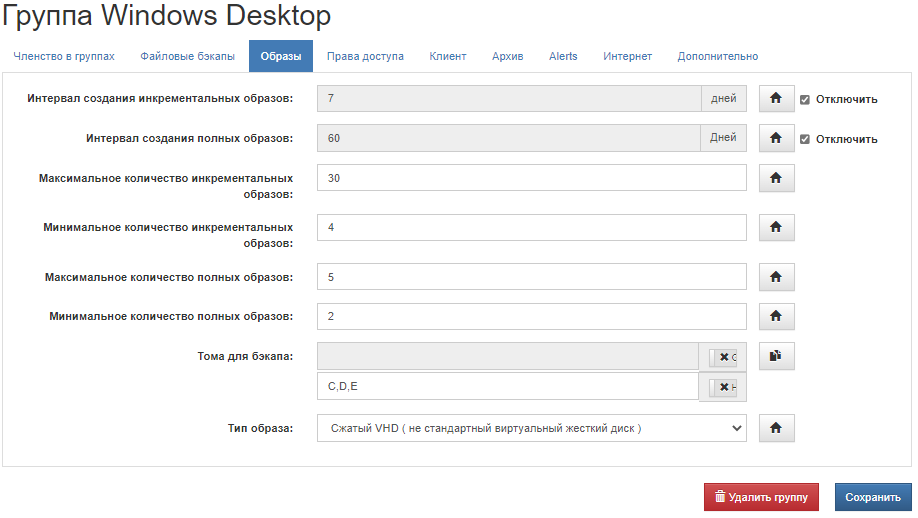Image resolution: width=918 pixels, height=518 pixels.
Task: Click maximum full images field with 5
Action: (x=532, y=277)
